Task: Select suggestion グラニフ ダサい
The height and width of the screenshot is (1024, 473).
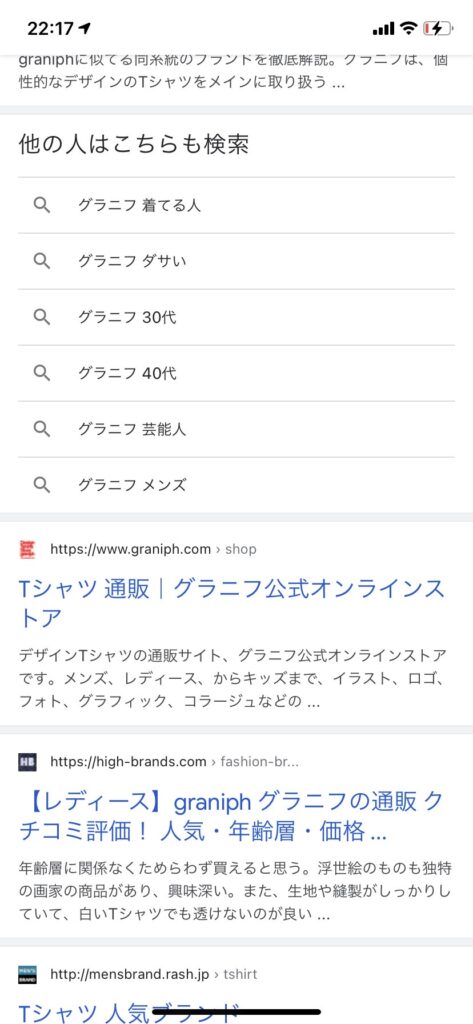Action: 236,261
